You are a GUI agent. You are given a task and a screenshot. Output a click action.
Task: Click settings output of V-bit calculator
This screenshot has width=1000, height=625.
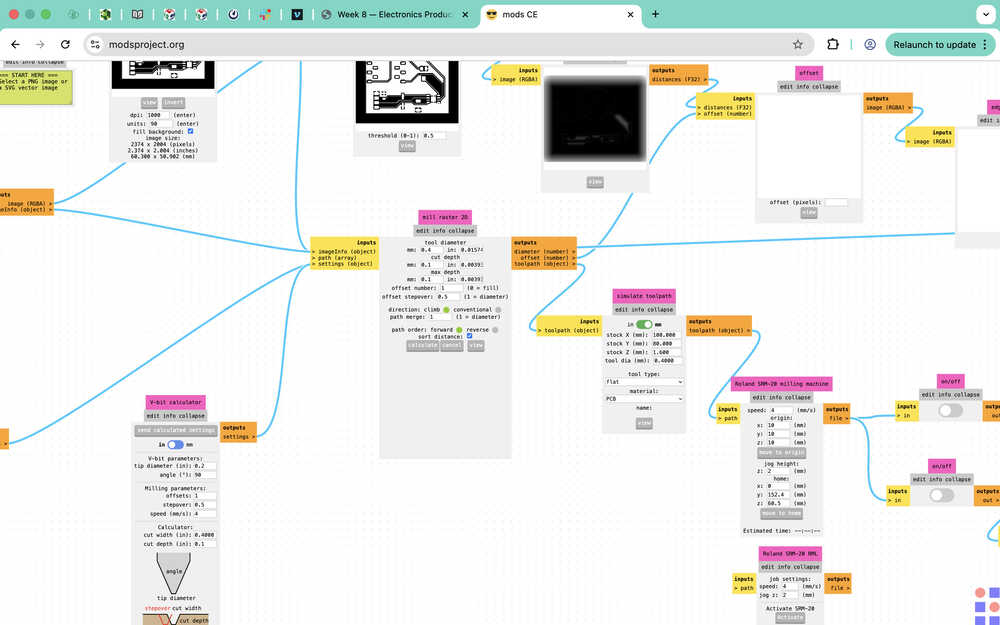click(x=238, y=437)
